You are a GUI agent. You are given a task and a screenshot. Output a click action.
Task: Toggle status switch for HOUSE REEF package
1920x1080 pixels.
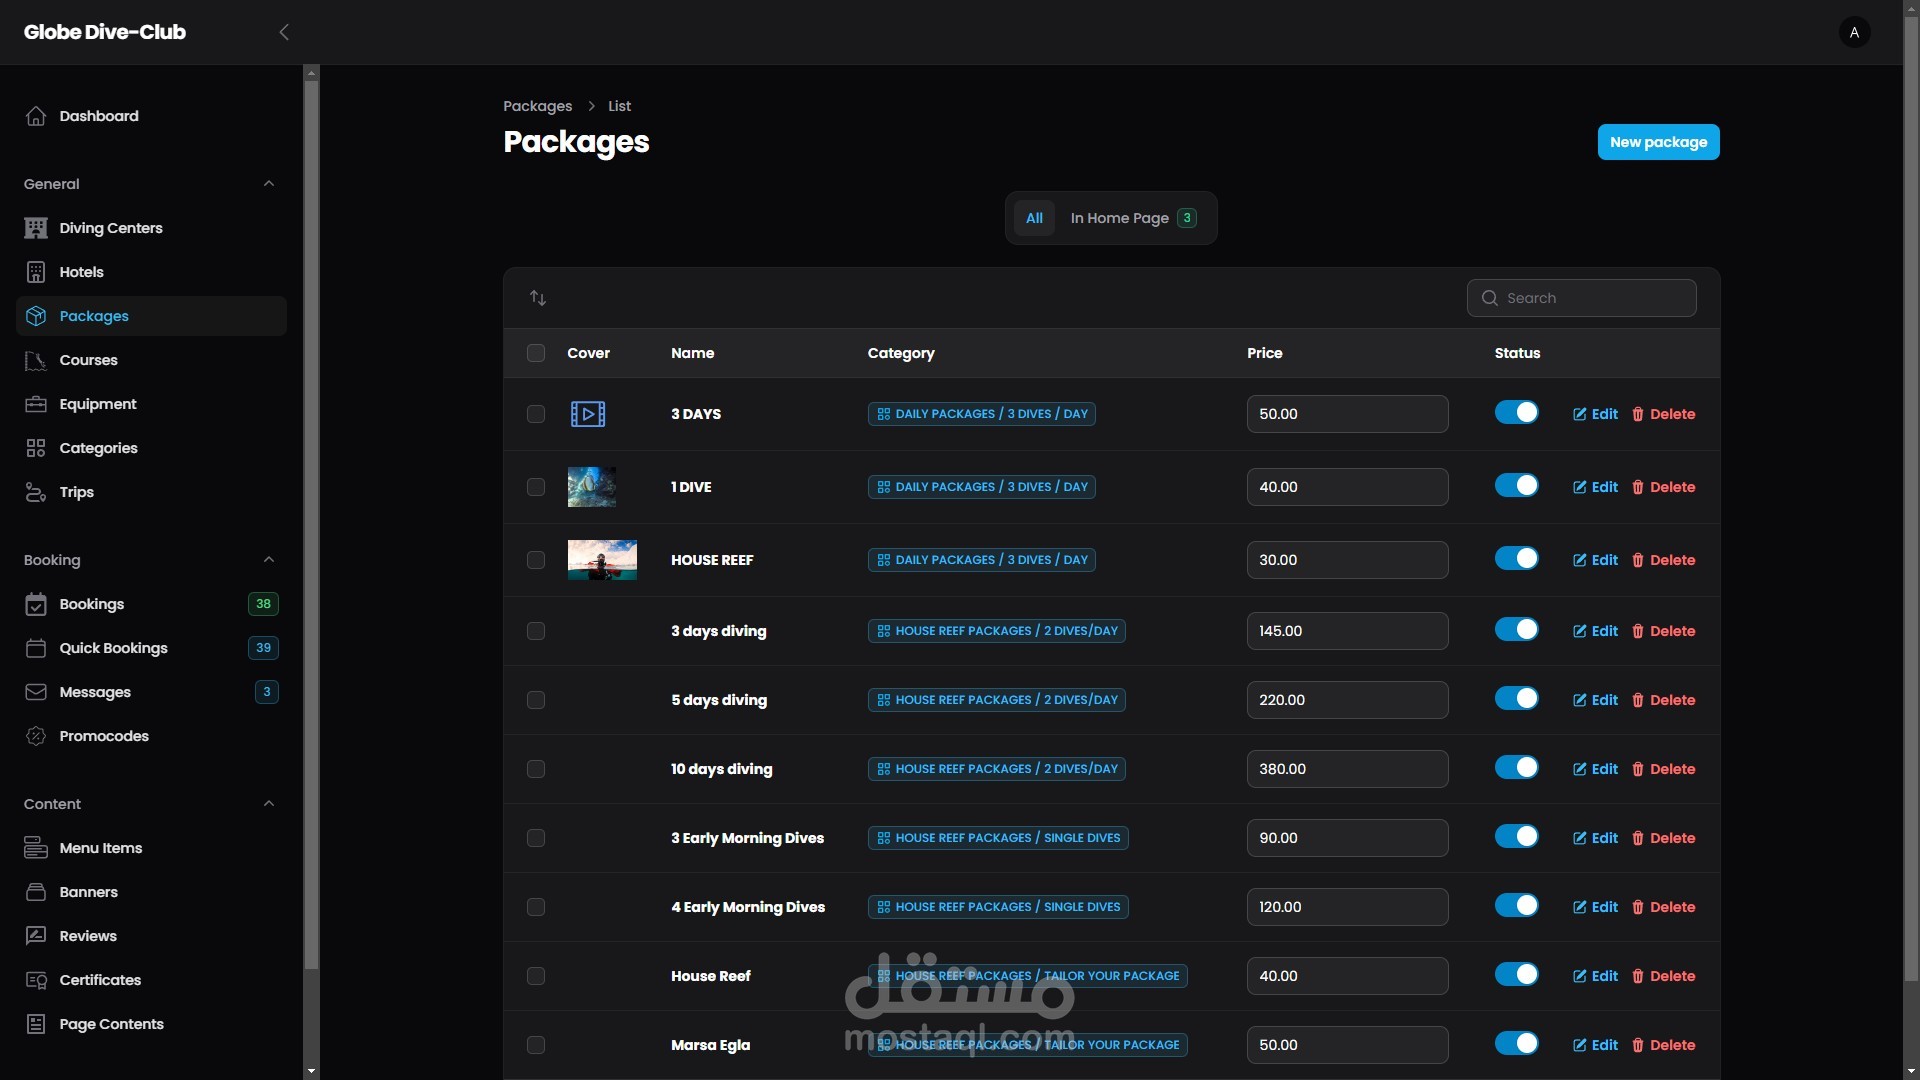[1516, 558]
